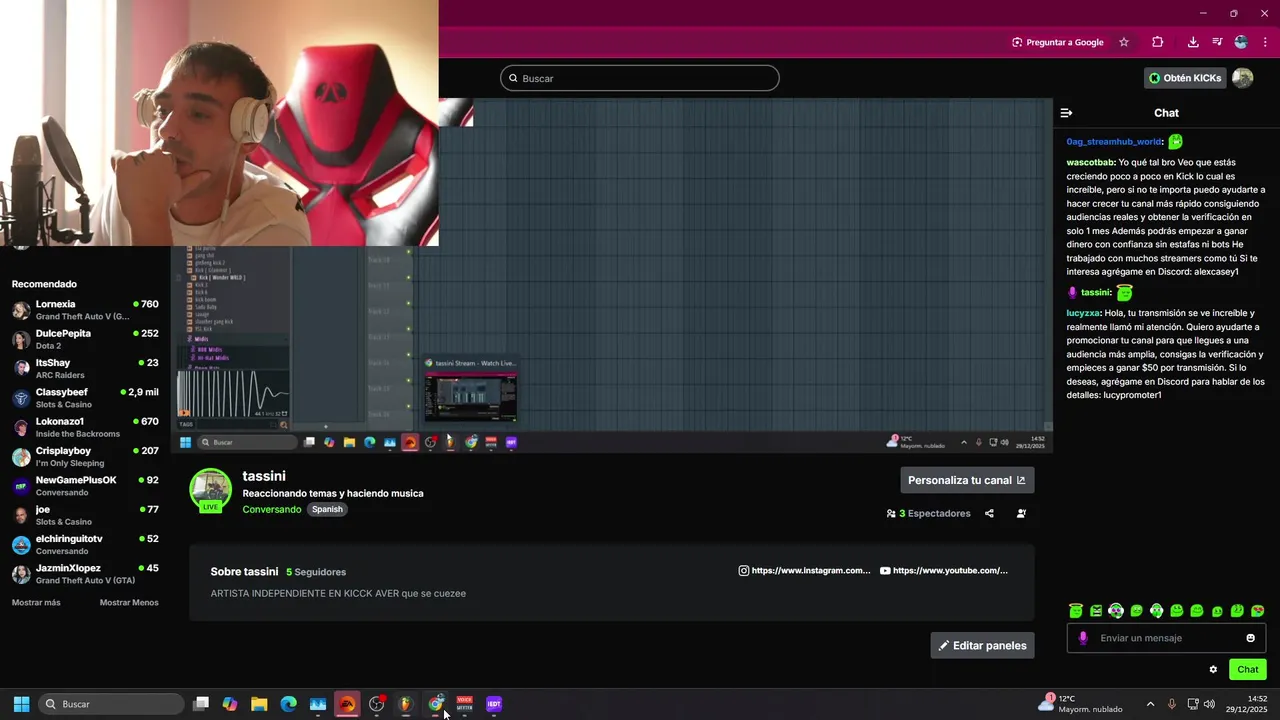Open recommended channel ItsShay
1280x720 pixels.
point(85,368)
